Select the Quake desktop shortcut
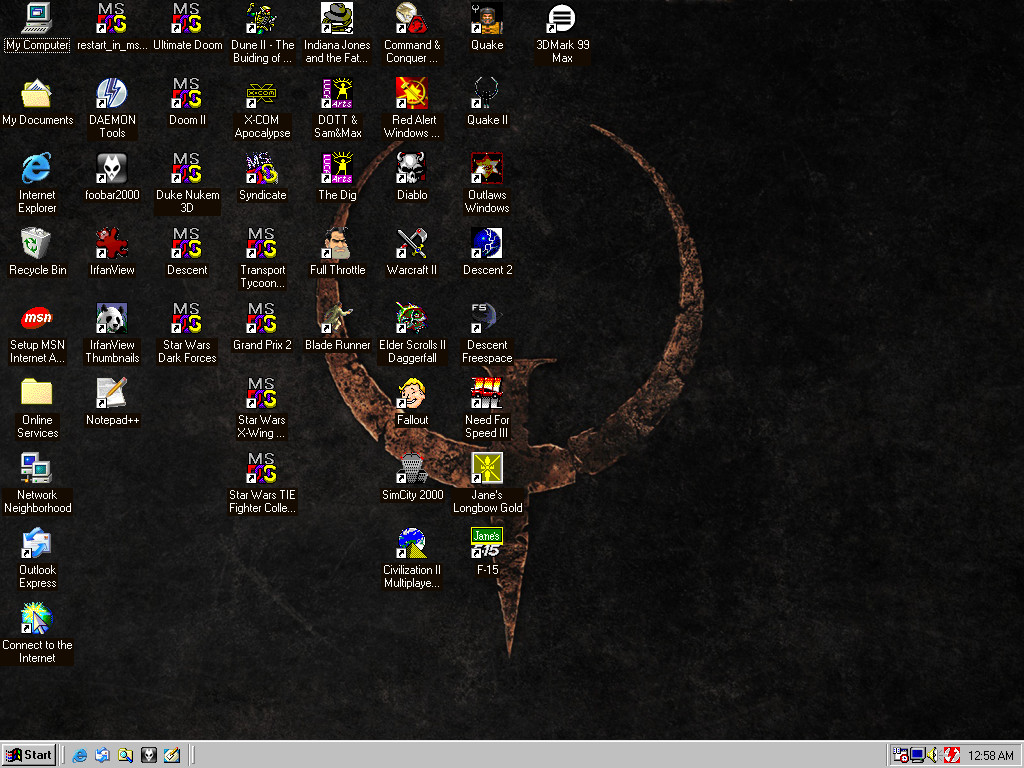 (487, 19)
